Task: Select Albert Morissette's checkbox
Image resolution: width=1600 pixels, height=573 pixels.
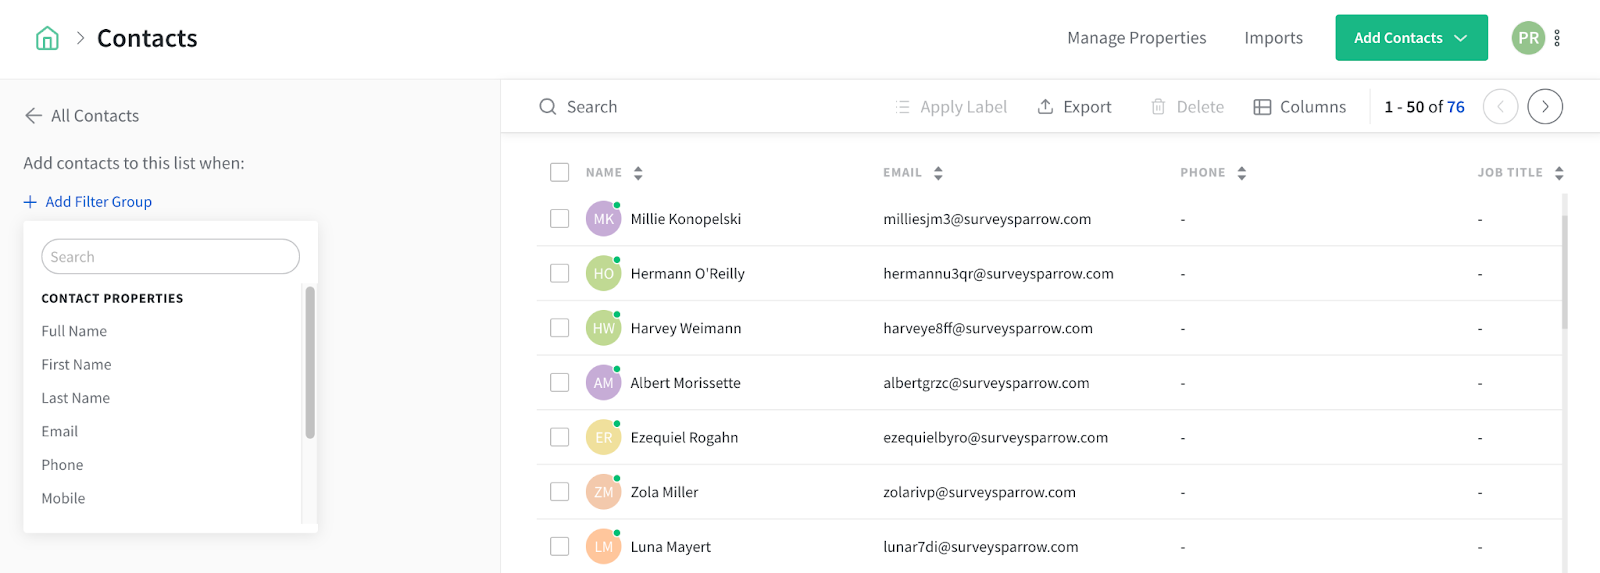Action: click(560, 383)
